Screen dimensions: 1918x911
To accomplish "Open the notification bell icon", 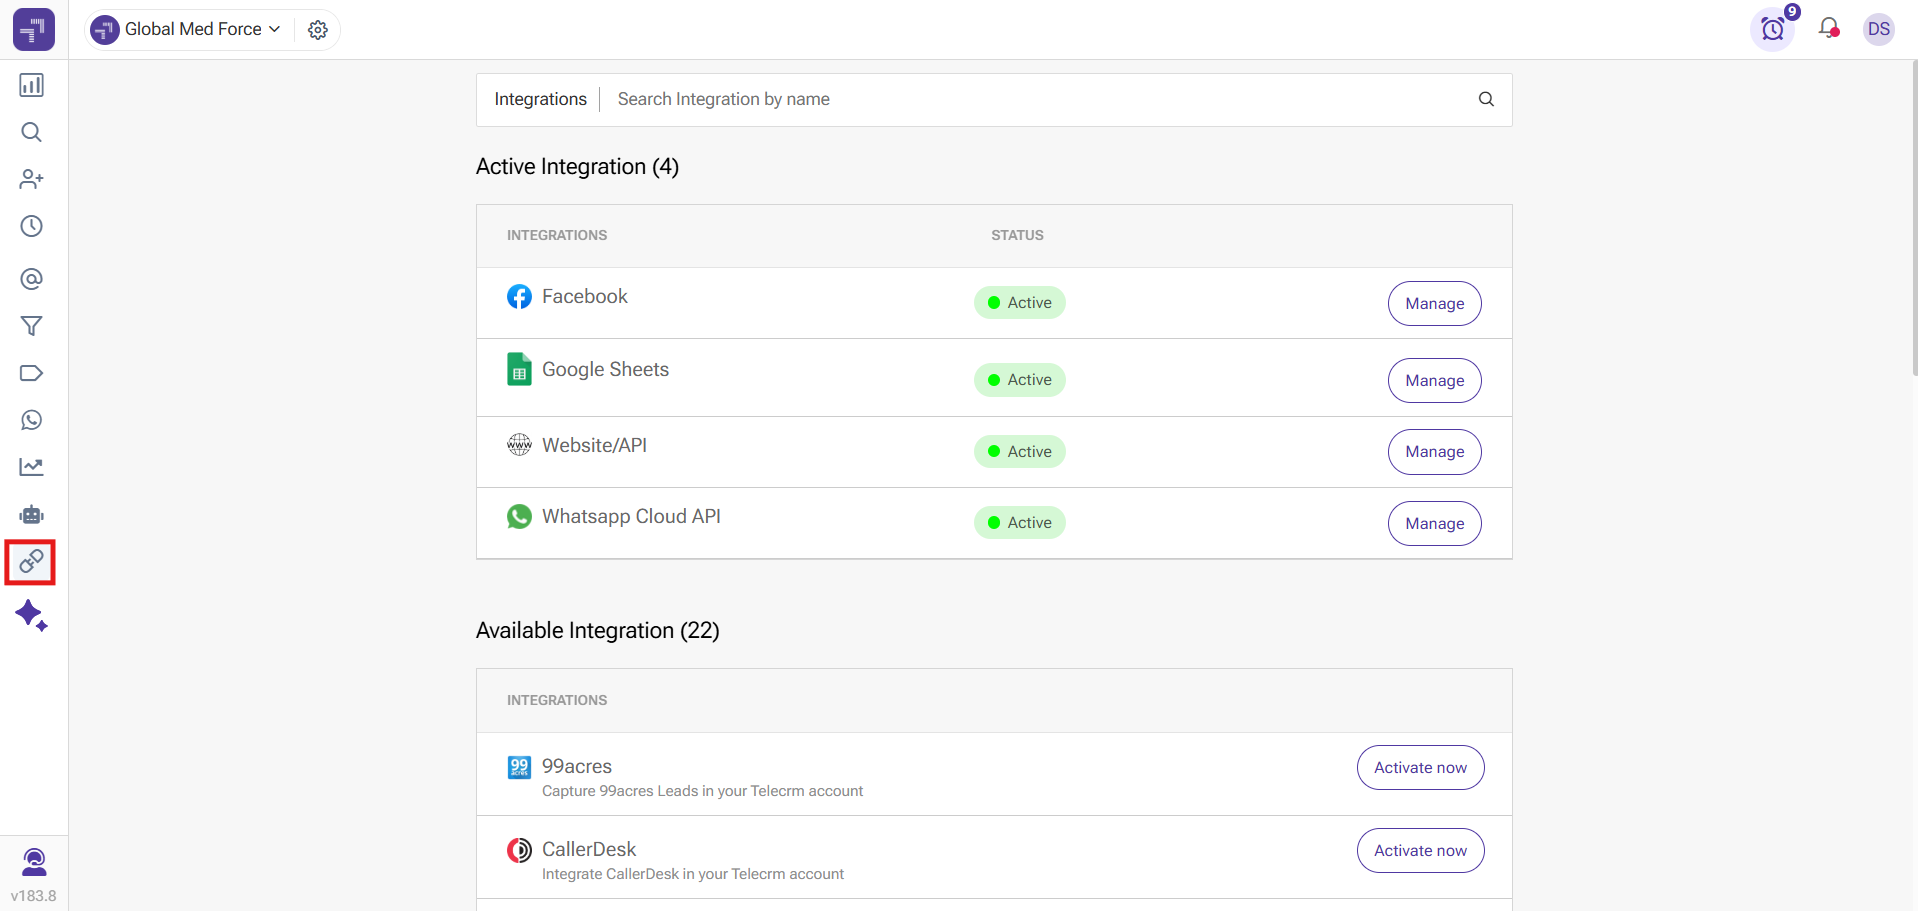I will pyautogui.click(x=1829, y=29).
